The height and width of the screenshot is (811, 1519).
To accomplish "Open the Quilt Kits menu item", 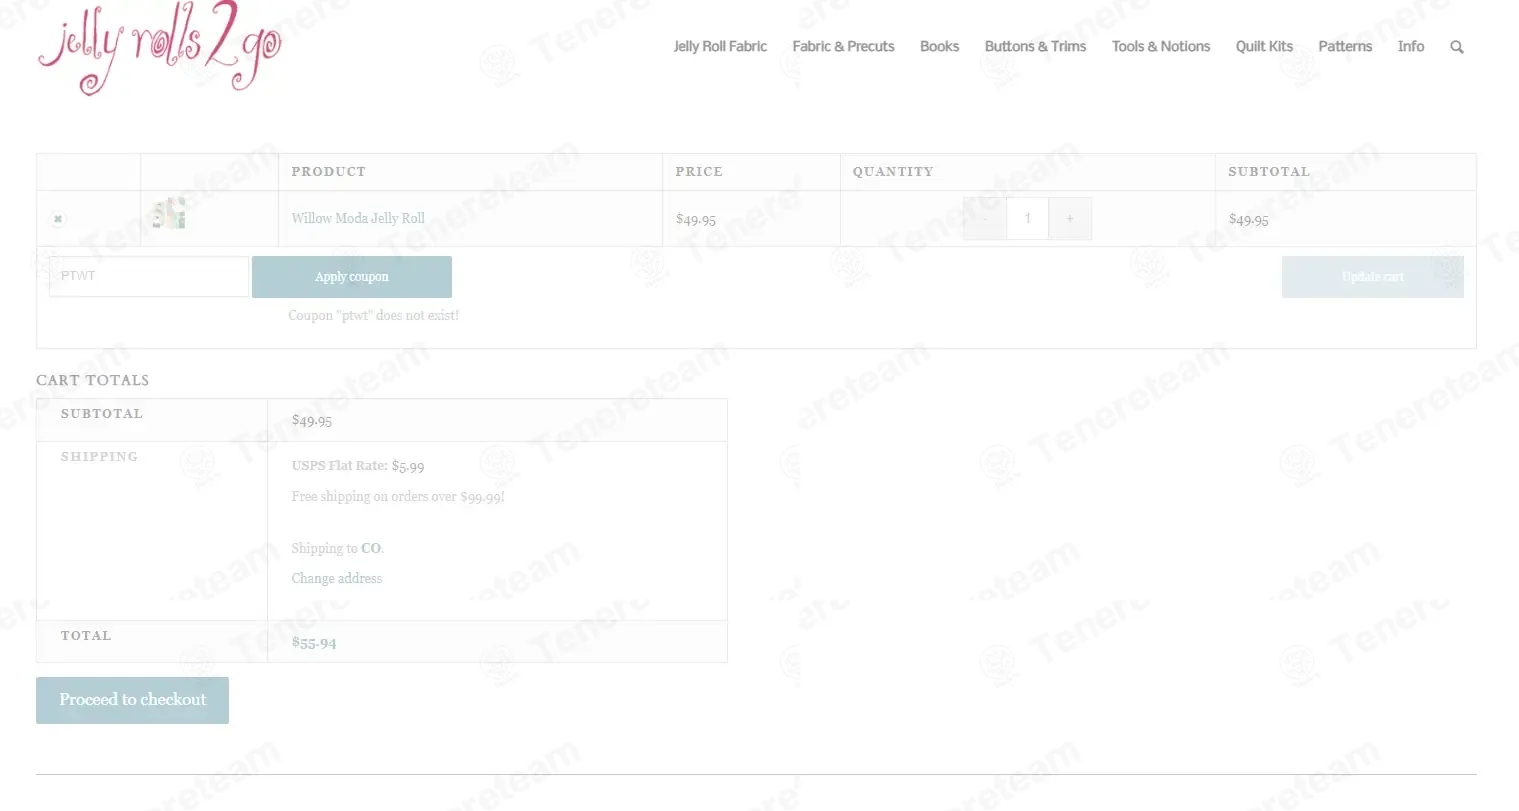I will (1264, 46).
